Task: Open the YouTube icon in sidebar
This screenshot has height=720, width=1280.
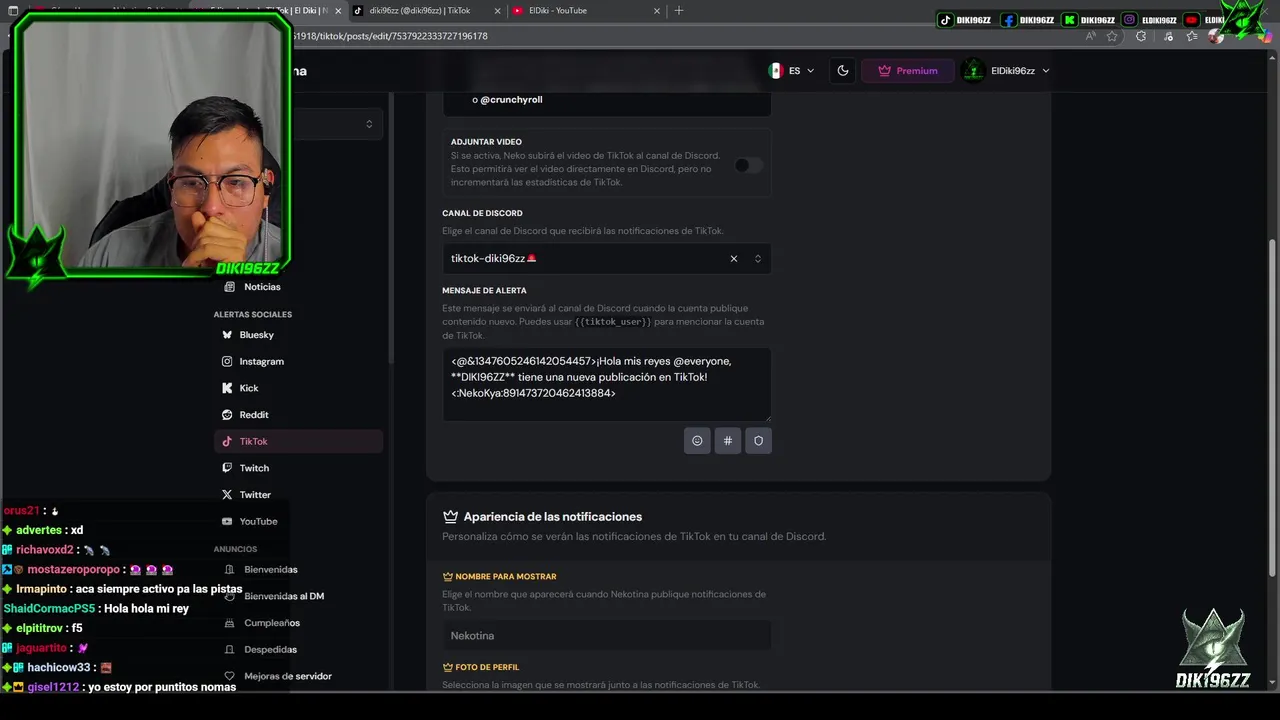Action: click(x=227, y=521)
